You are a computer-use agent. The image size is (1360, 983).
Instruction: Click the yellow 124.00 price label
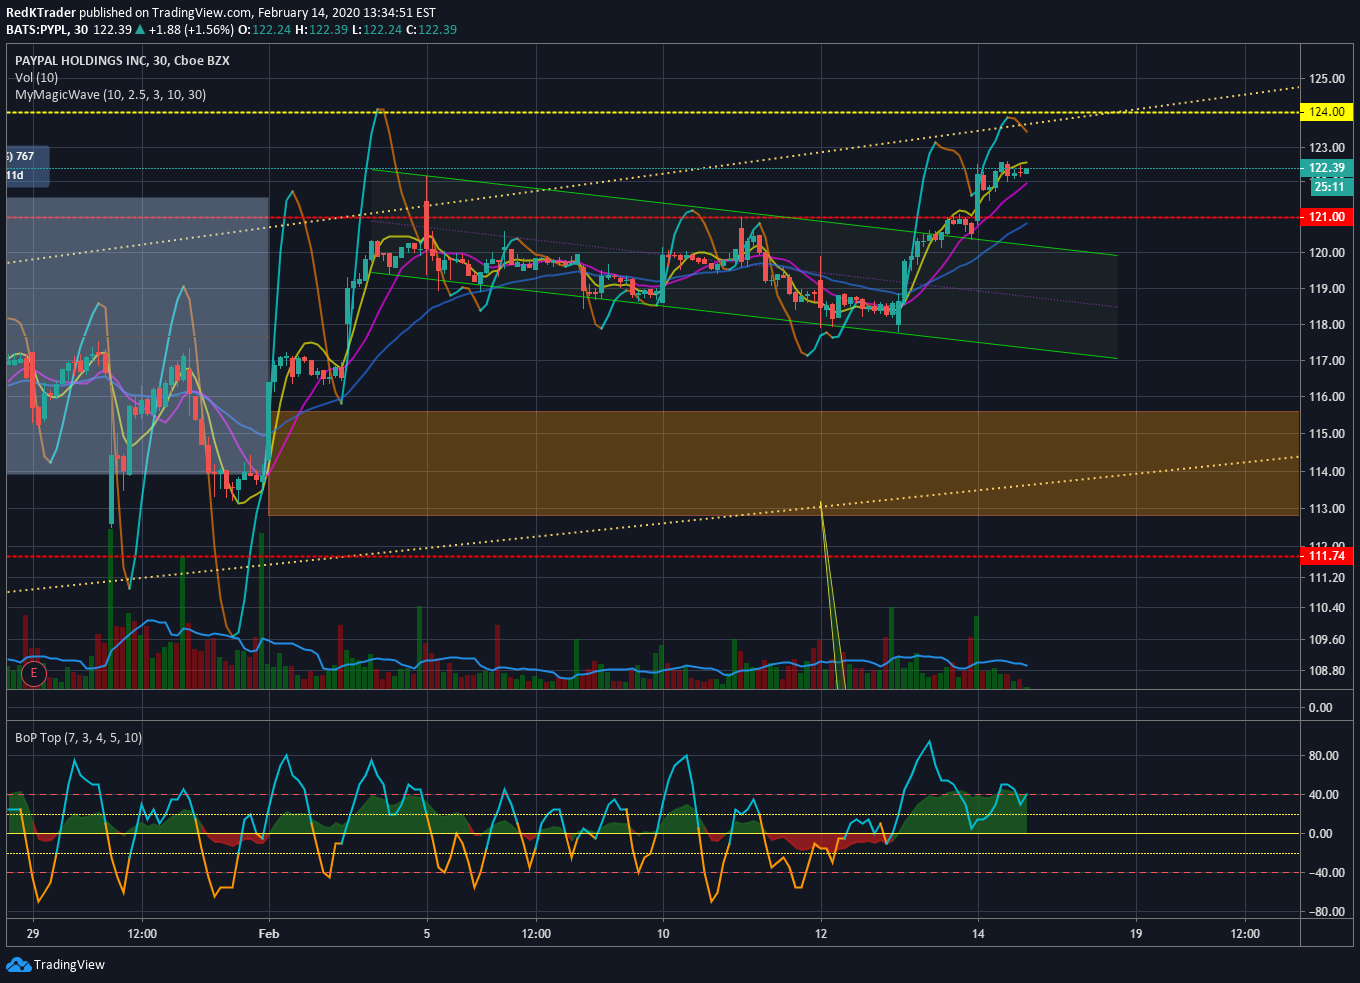pos(1326,112)
